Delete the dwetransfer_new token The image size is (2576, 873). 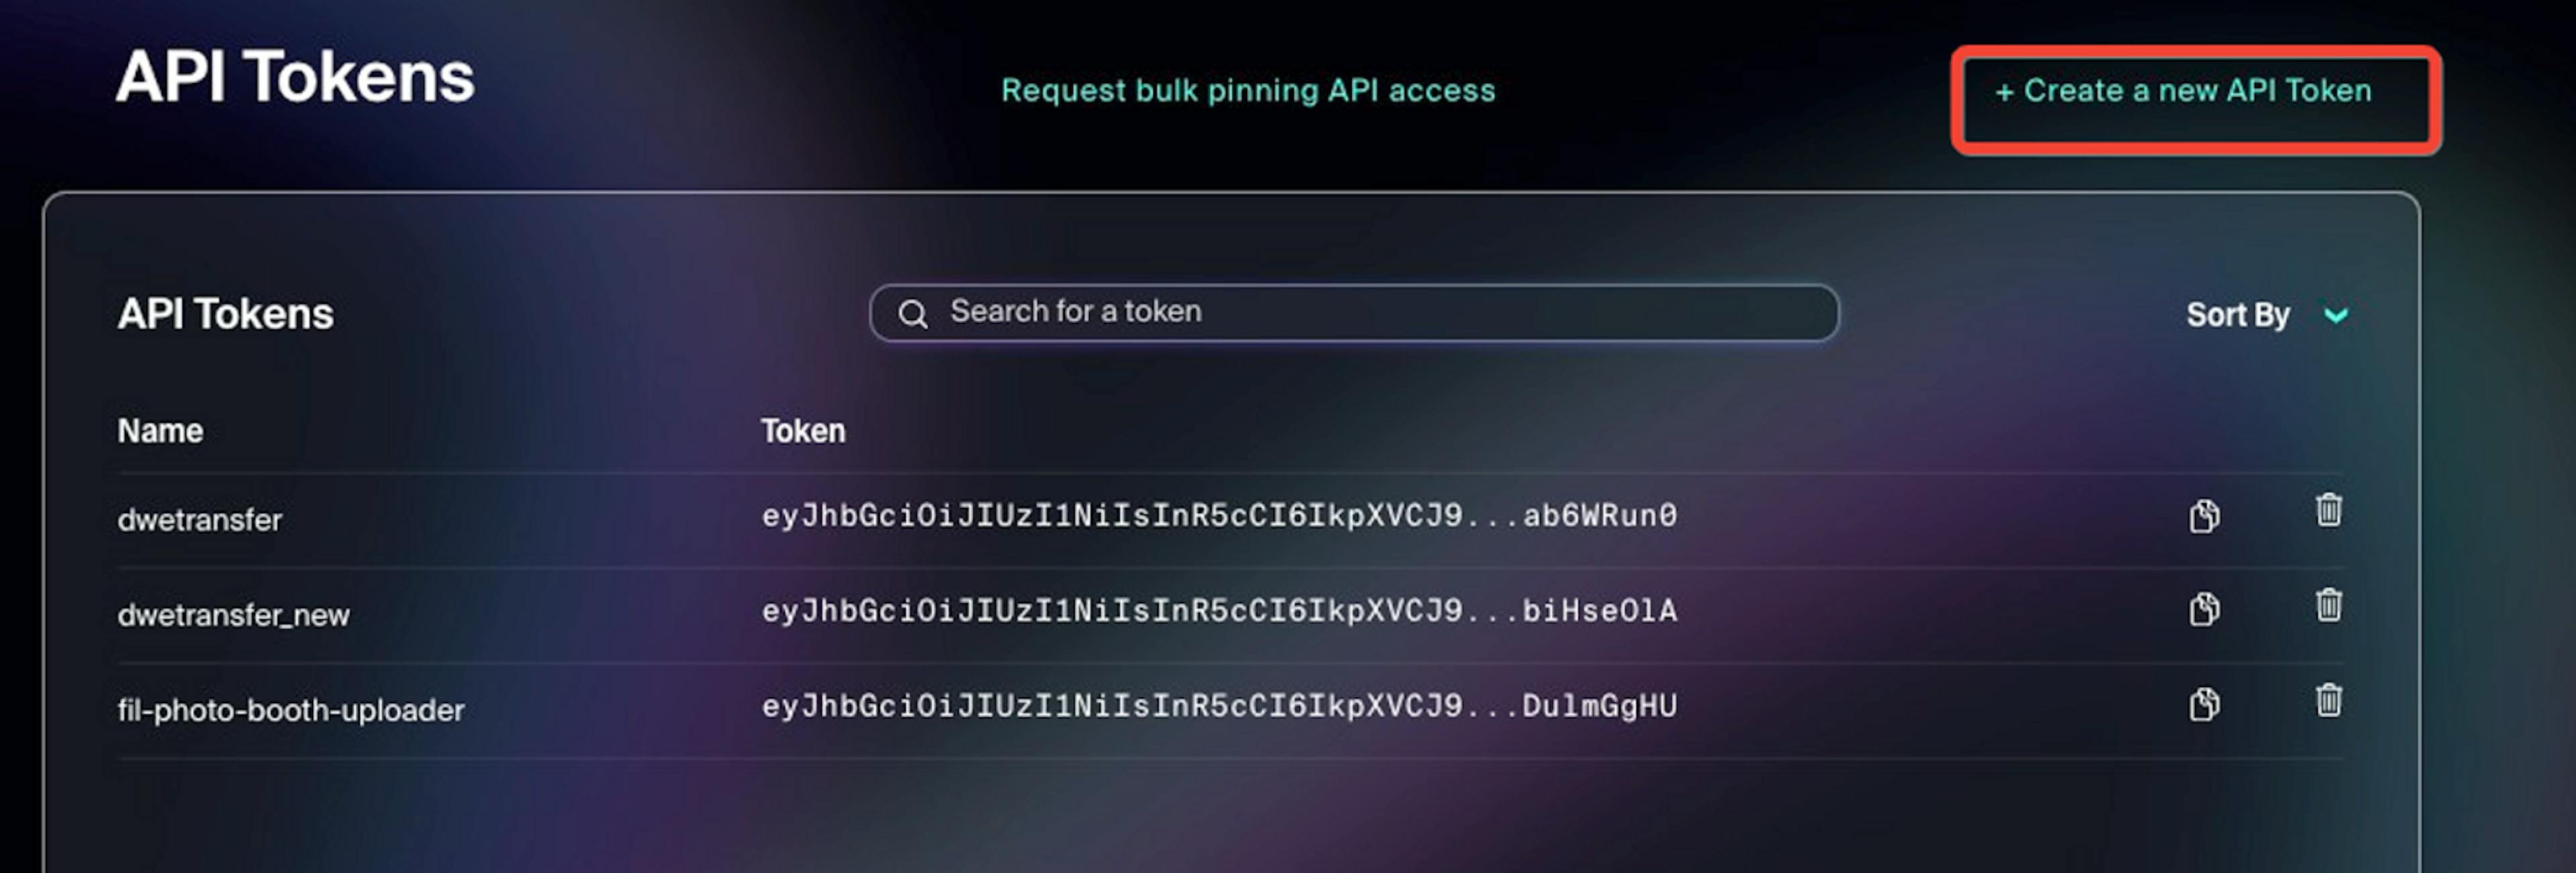2329,604
